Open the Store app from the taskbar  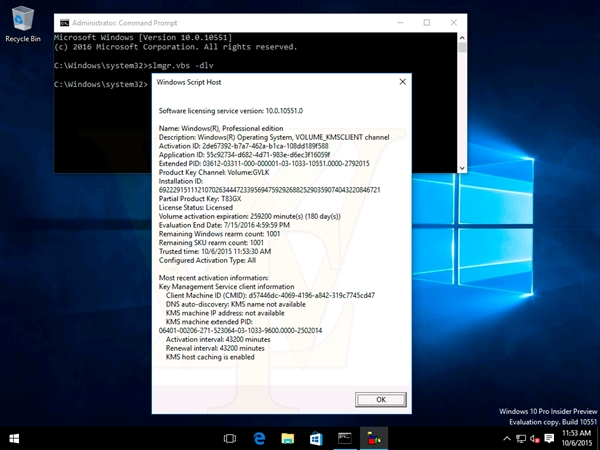(315, 438)
